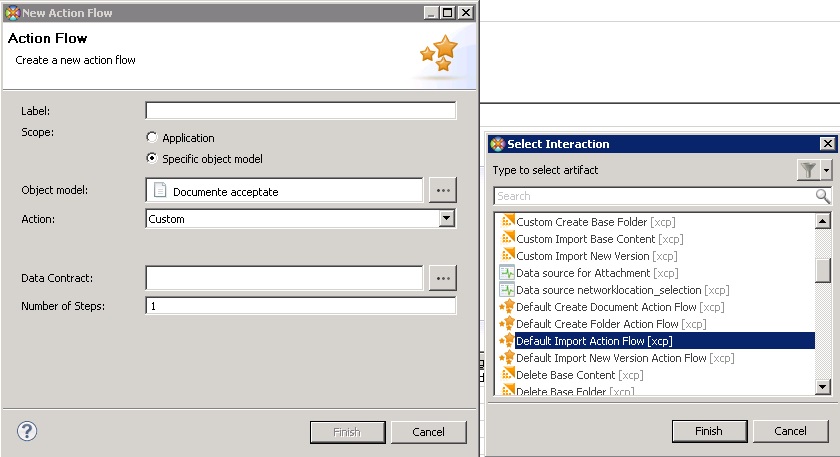Click the Select Interaction title bar app icon
The height and width of the screenshot is (457, 840).
click(x=498, y=144)
